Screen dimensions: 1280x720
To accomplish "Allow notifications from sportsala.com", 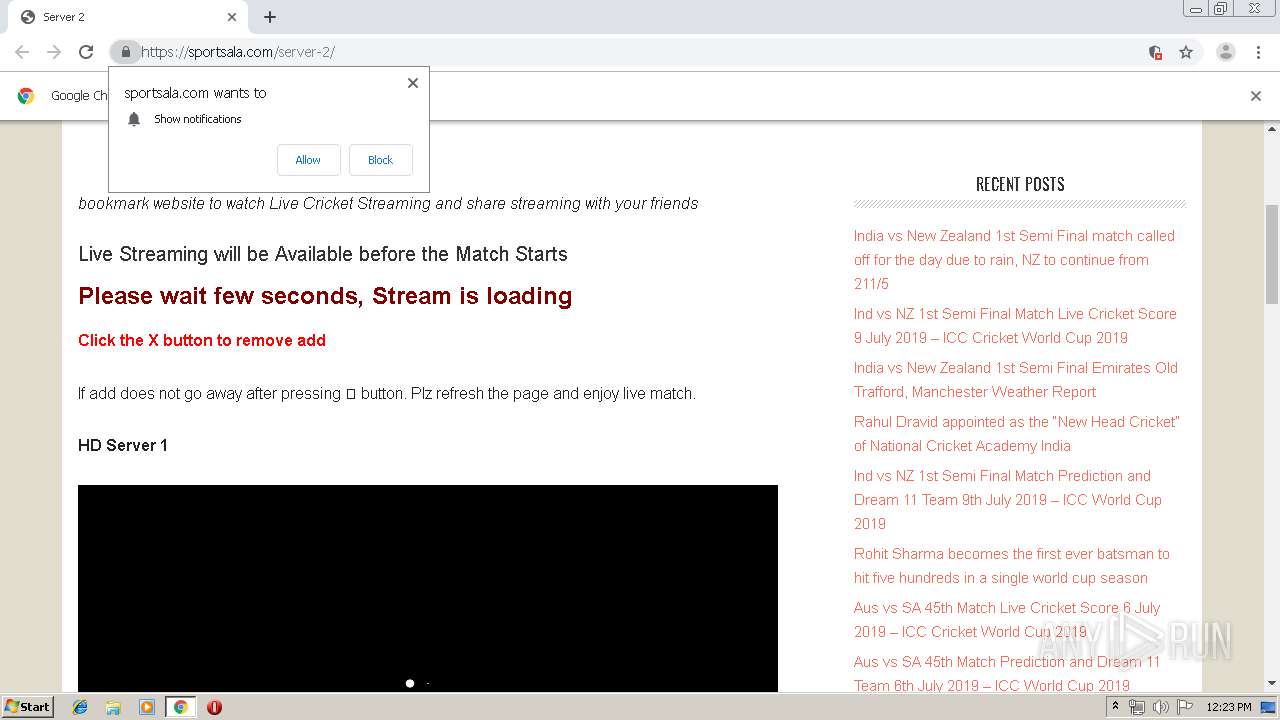I will [x=308, y=160].
